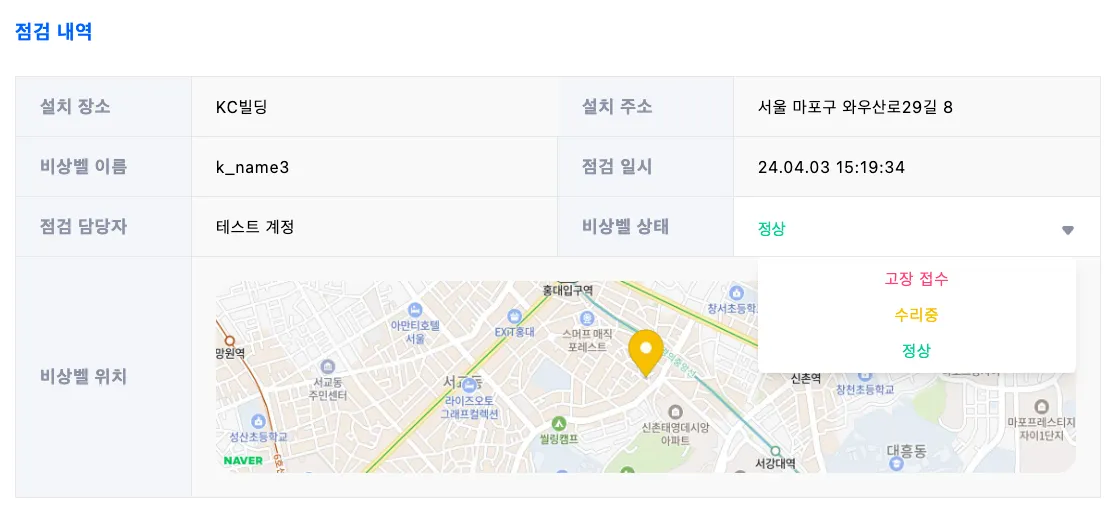Click the yellow location pin on map
The width and height of the screenshot is (1119, 516).
pyautogui.click(x=646, y=351)
